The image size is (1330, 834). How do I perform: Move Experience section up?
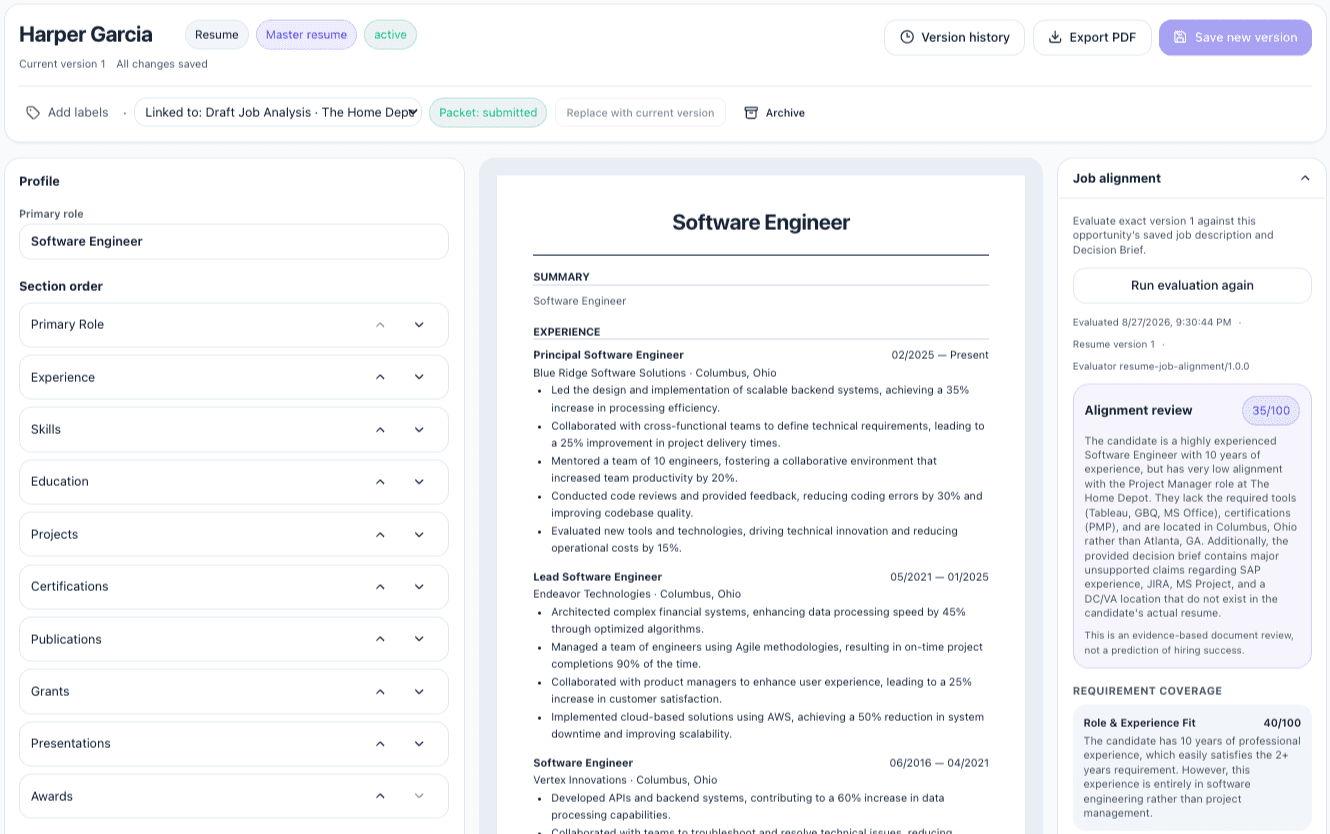point(380,377)
